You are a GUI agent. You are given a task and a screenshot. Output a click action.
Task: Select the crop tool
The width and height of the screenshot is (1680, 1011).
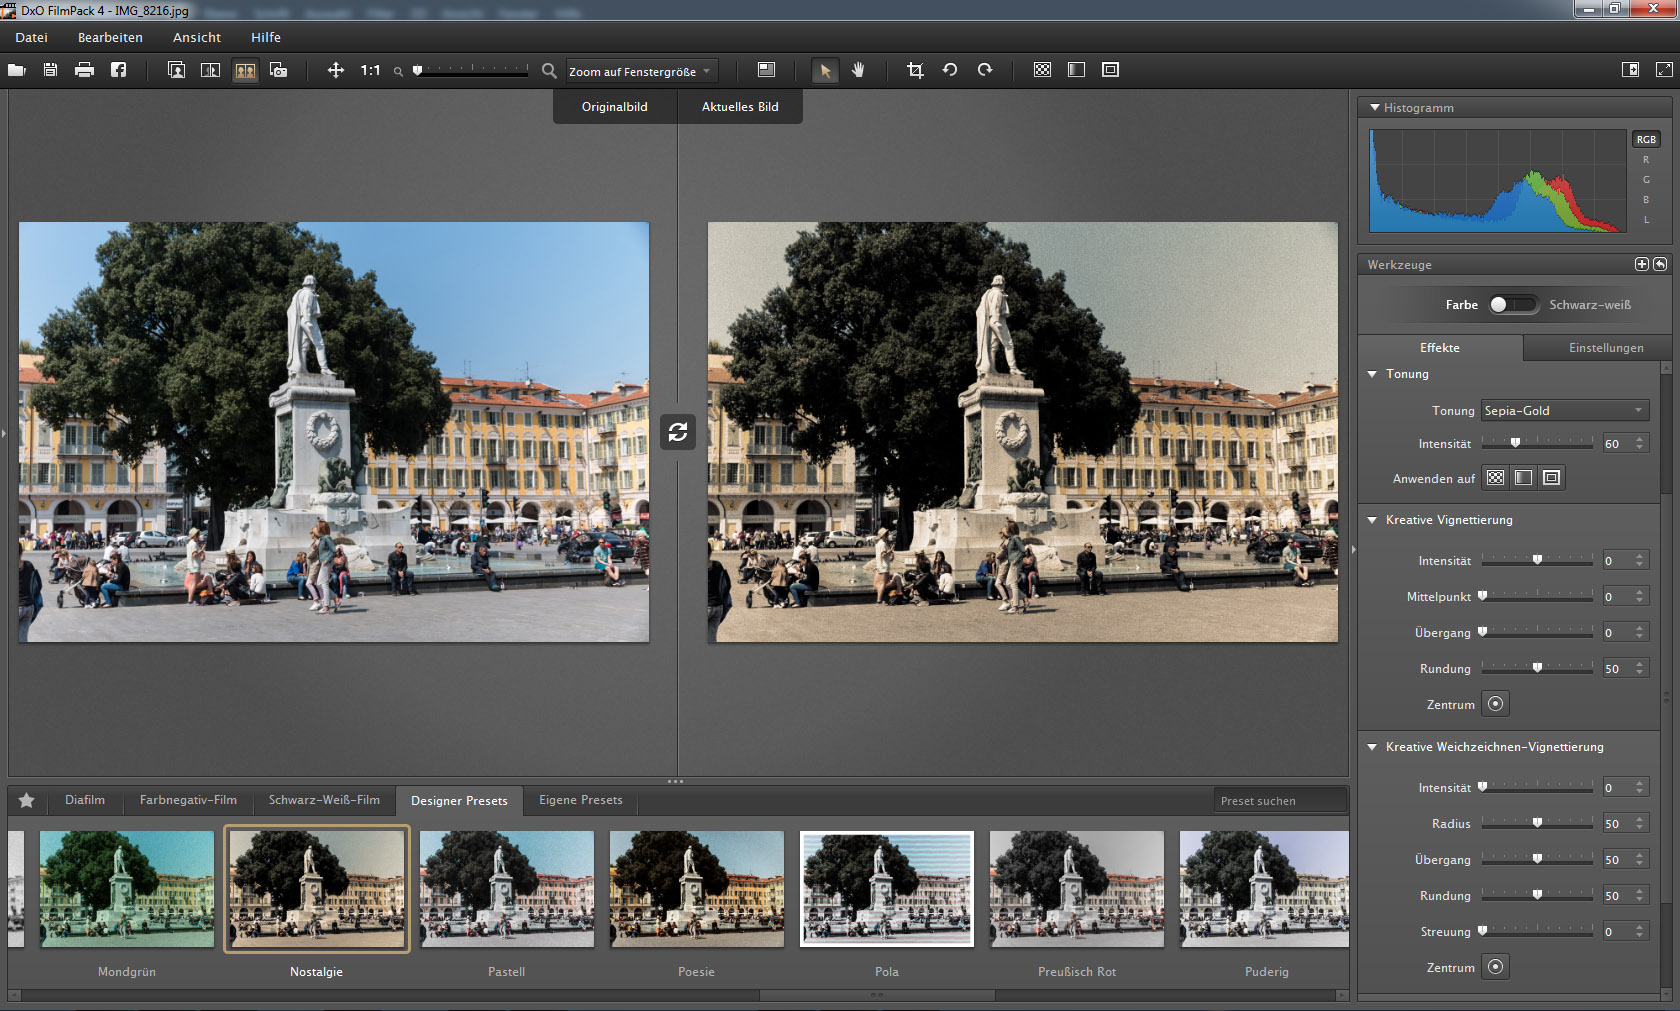(x=915, y=70)
